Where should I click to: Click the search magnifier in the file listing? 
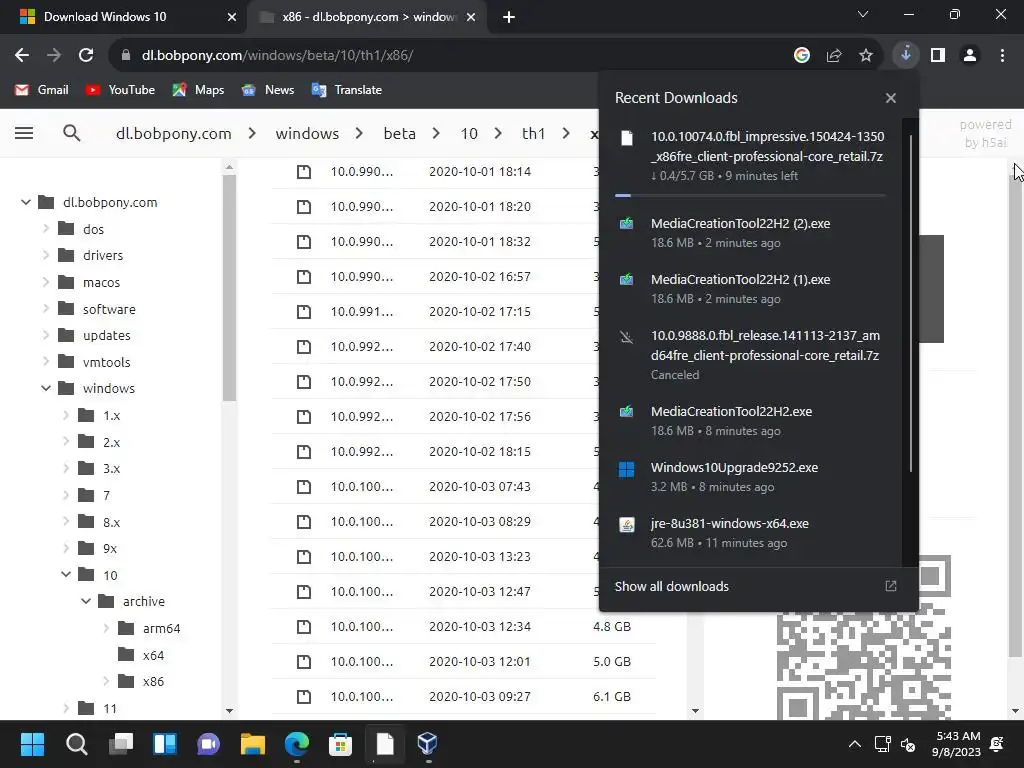pos(72,133)
